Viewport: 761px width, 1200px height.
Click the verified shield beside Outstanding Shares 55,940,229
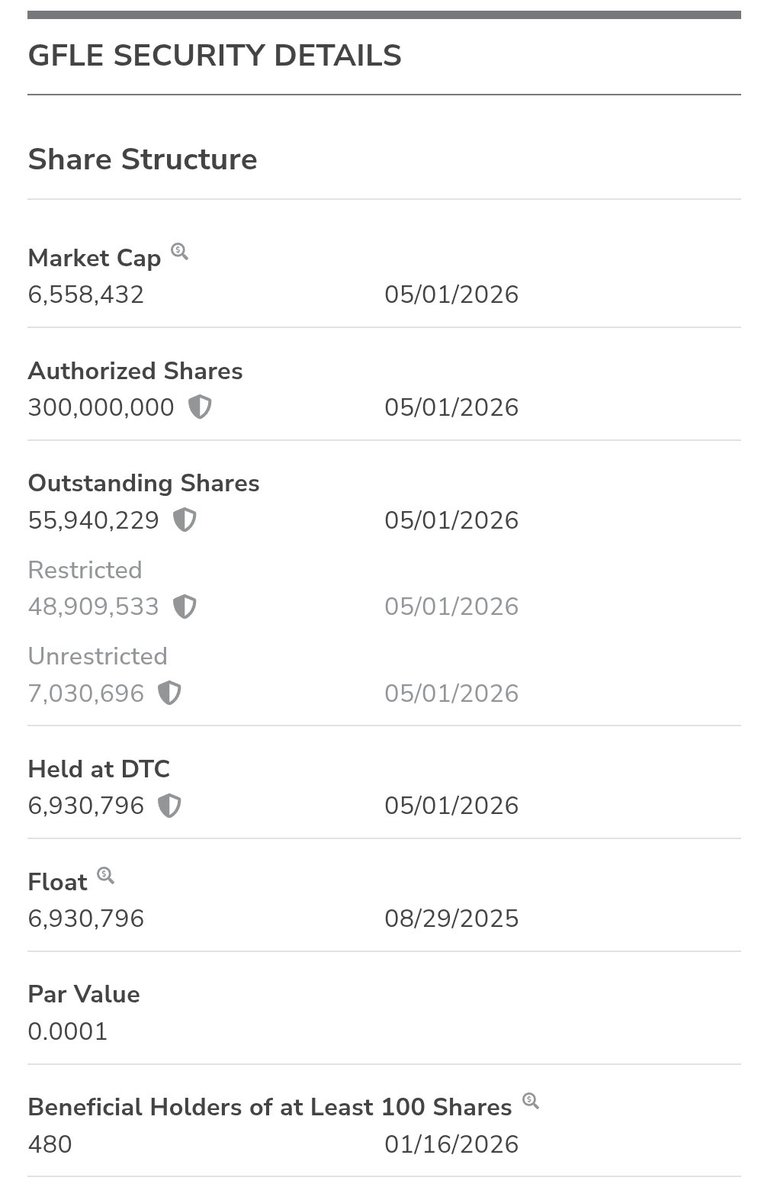point(185,520)
